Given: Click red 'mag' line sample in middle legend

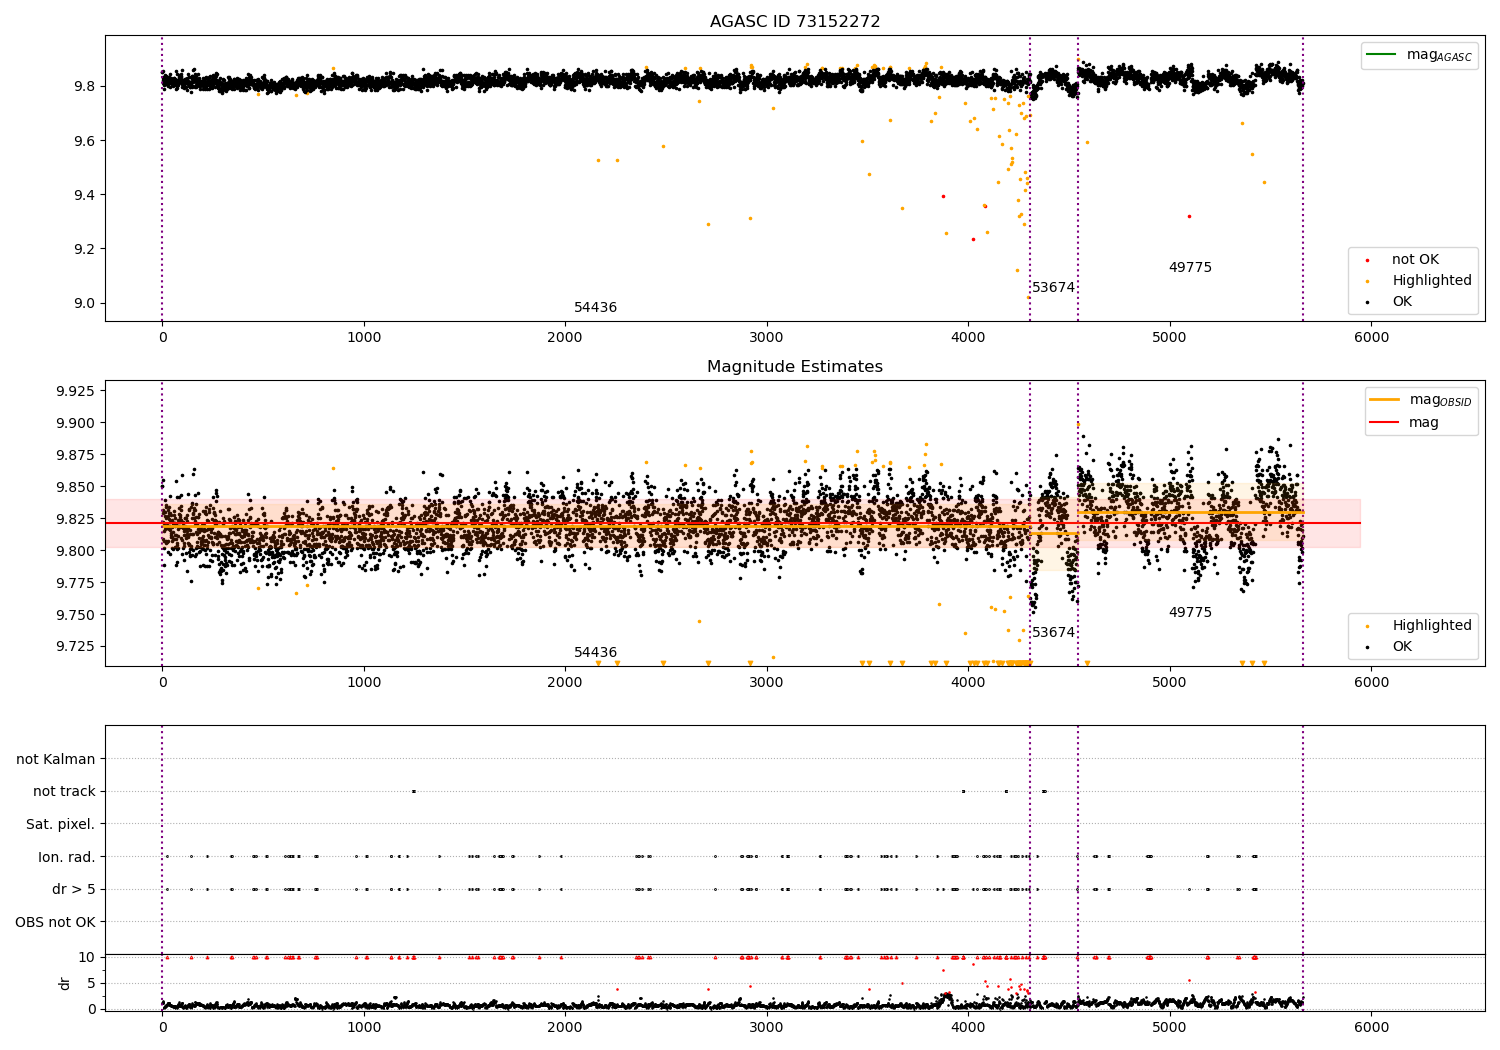Looking at the screenshot, I should pyautogui.click(x=1385, y=423).
